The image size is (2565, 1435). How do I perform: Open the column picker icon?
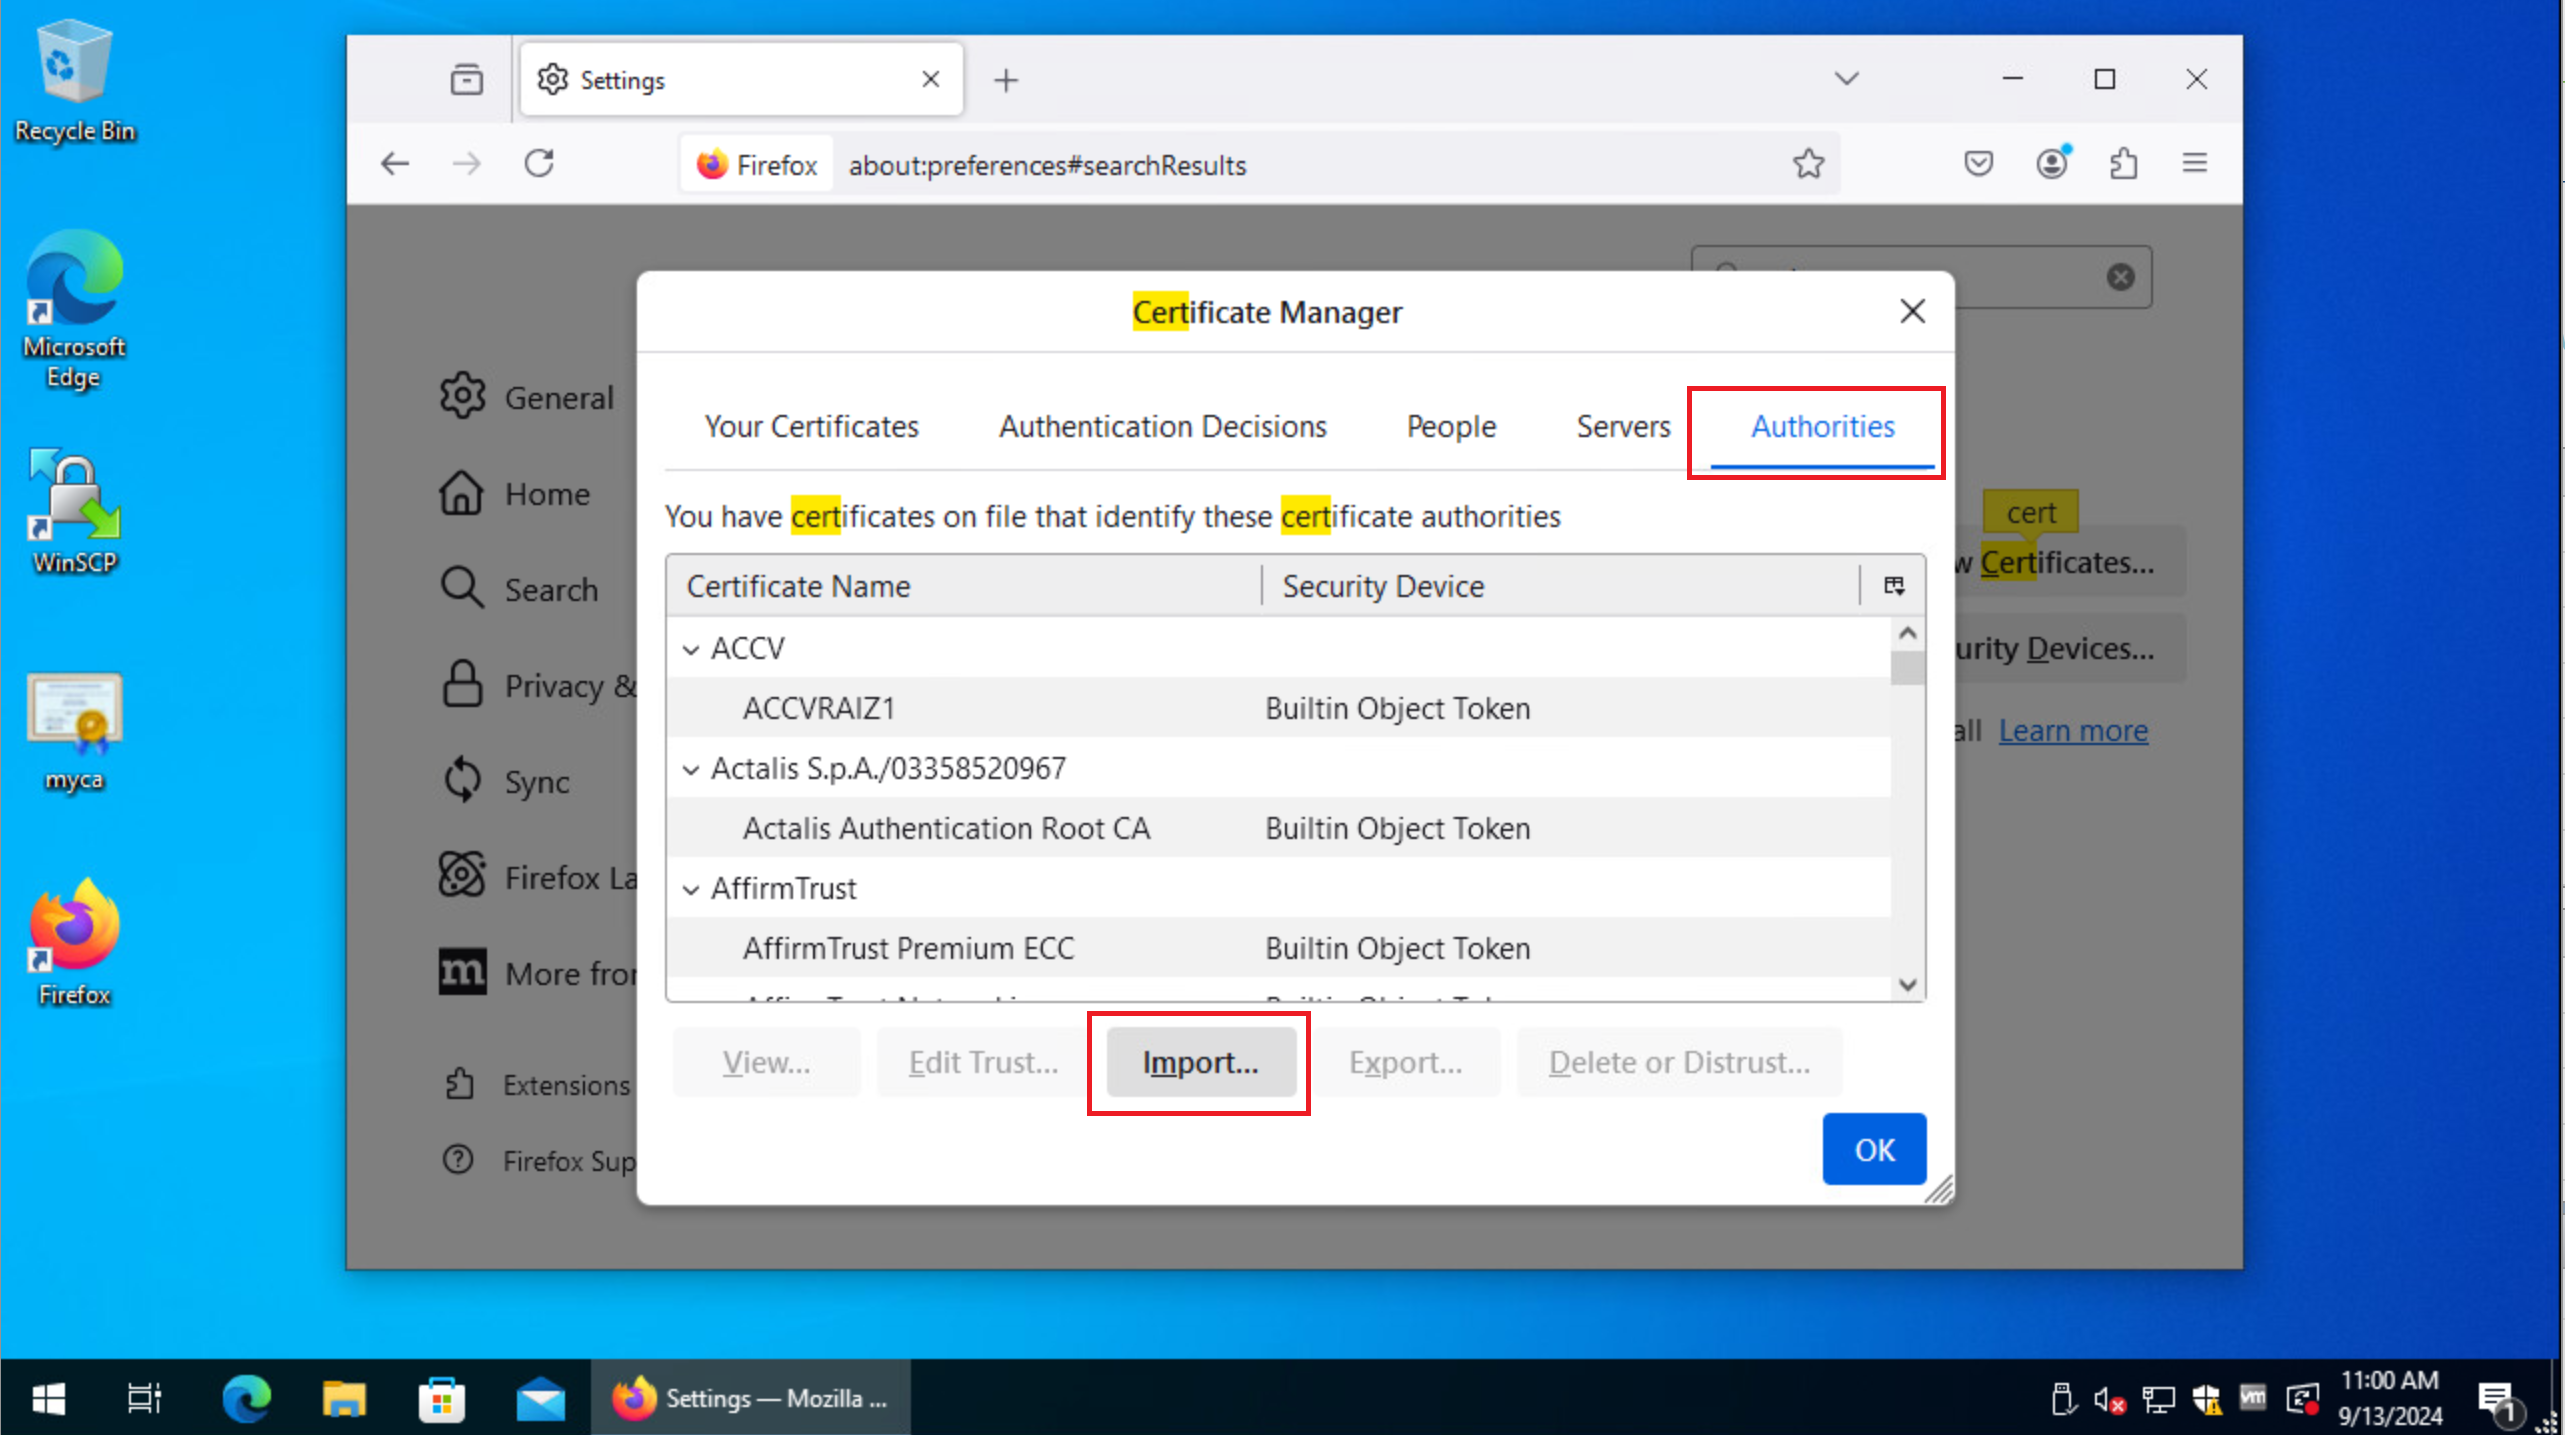(1893, 586)
